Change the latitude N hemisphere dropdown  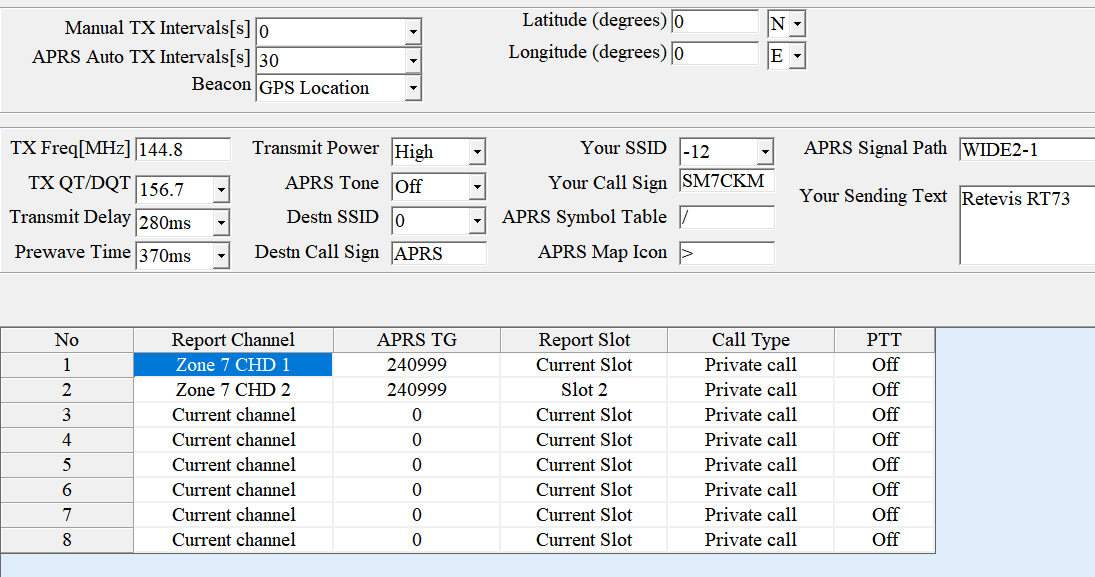click(797, 24)
